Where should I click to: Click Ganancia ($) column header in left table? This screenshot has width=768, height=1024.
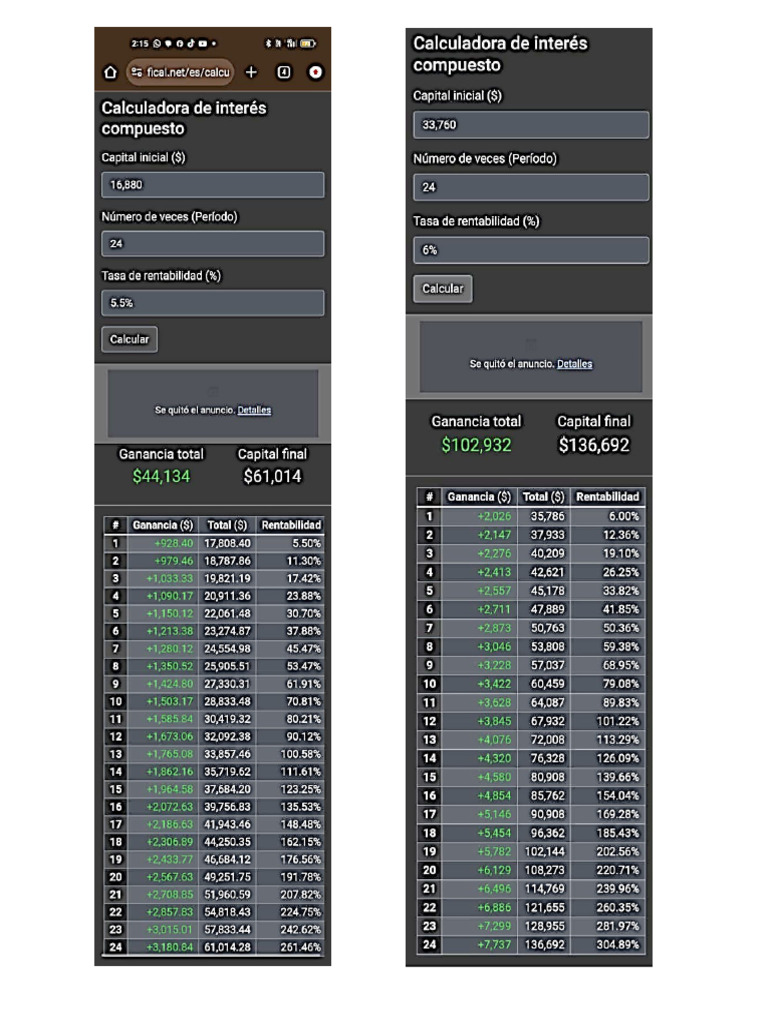(x=164, y=525)
